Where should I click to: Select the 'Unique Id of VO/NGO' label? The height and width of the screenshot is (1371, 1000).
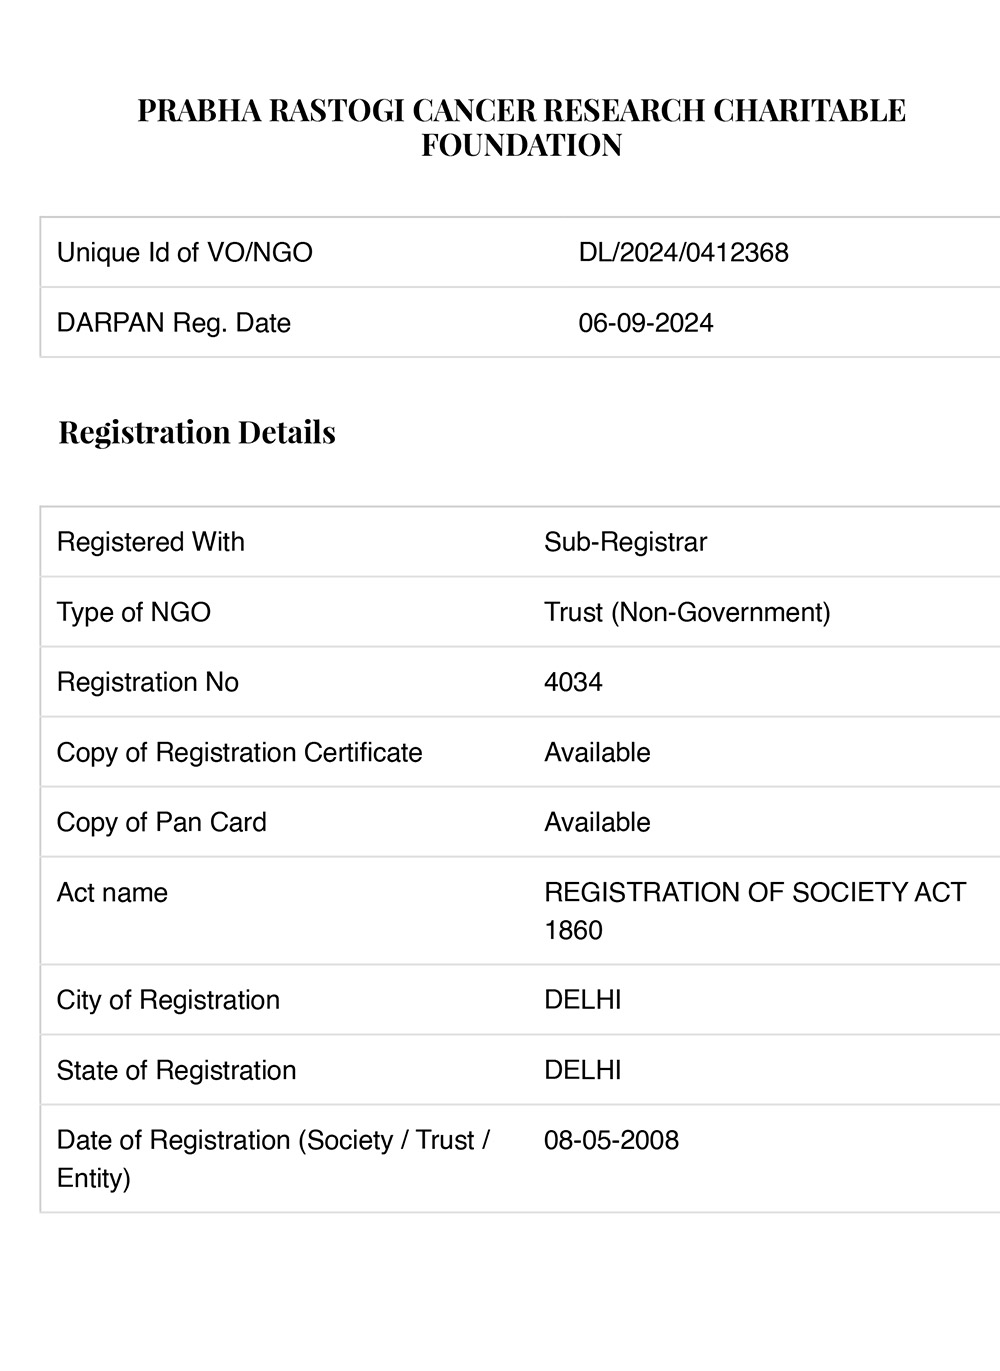click(x=185, y=252)
